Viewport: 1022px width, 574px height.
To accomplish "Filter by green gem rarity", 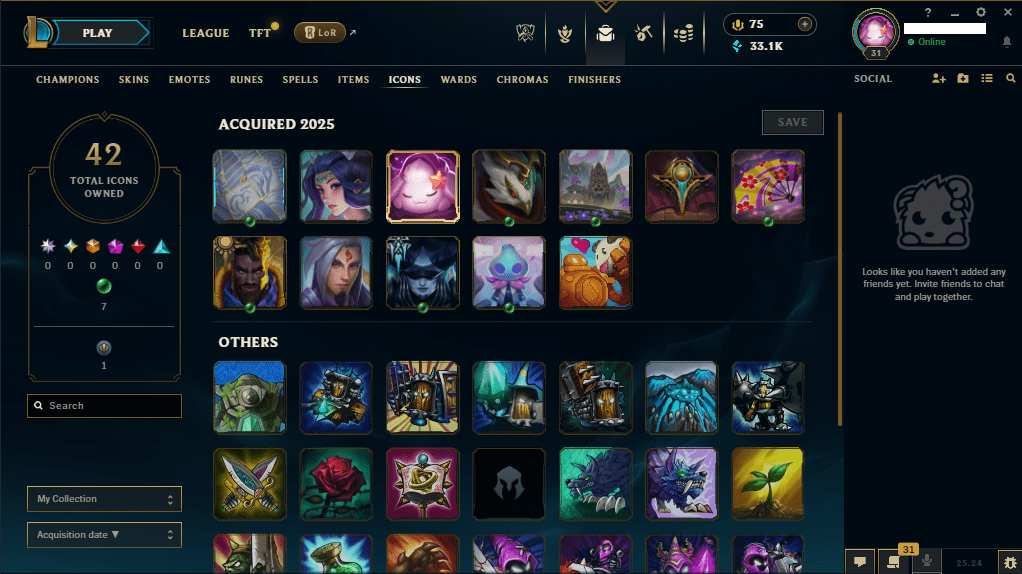I will 104,286.
